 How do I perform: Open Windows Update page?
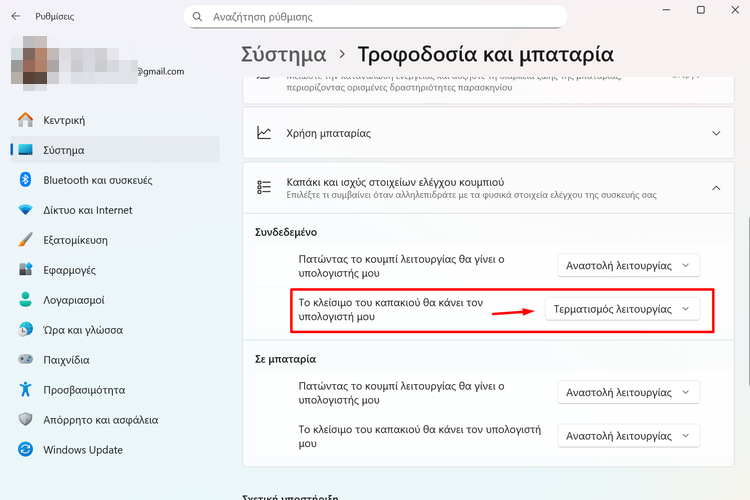pos(115,450)
